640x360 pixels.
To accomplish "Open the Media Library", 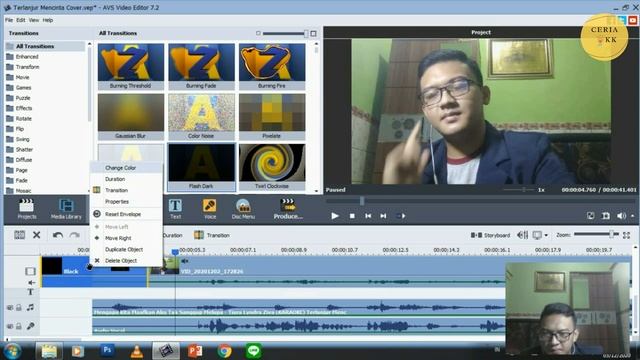I will pyautogui.click(x=66, y=209).
